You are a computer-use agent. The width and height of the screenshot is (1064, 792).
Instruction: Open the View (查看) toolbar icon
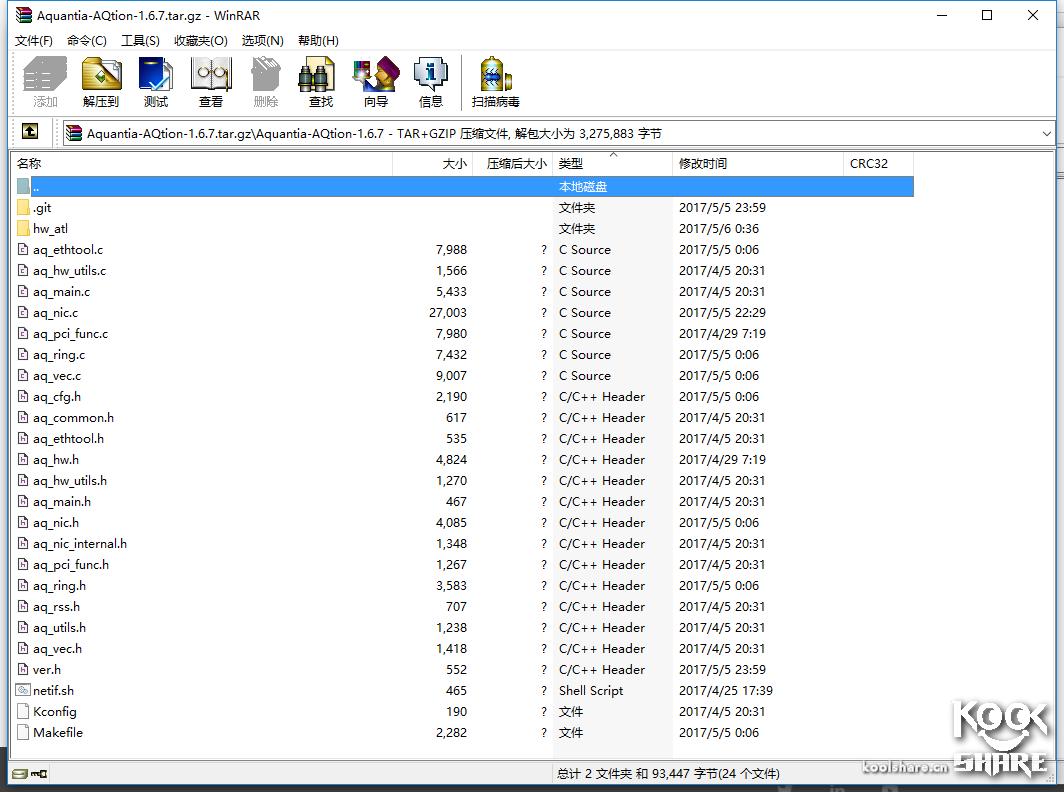coord(211,82)
